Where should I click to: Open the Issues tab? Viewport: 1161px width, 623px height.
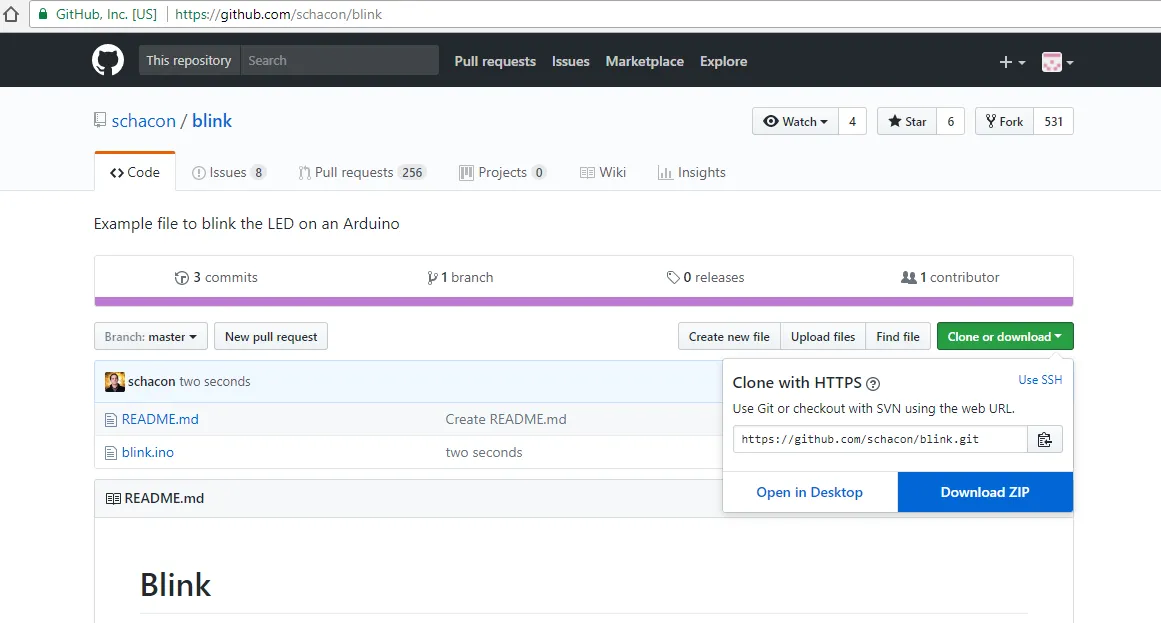click(x=228, y=173)
